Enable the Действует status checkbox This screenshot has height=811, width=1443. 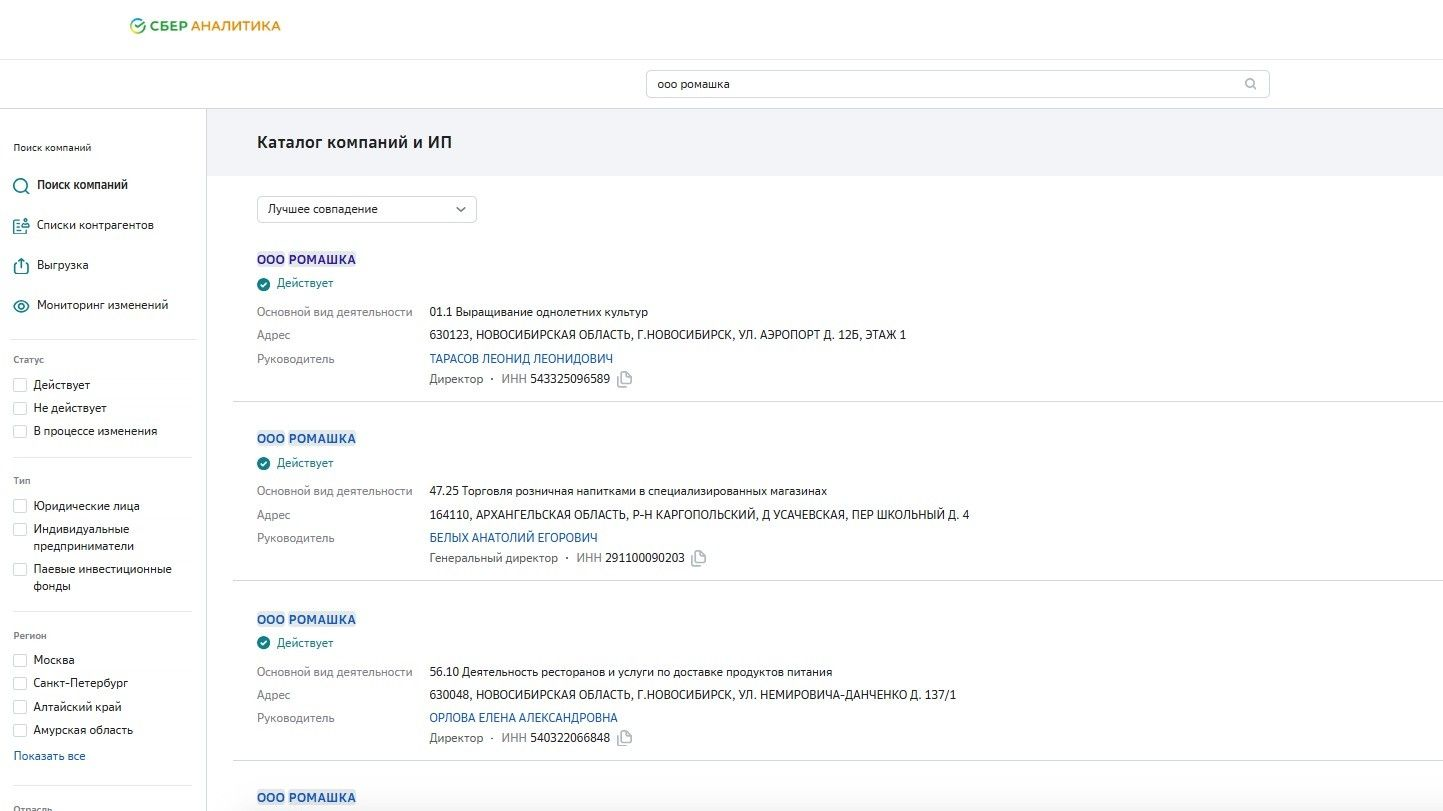[x=19, y=384]
